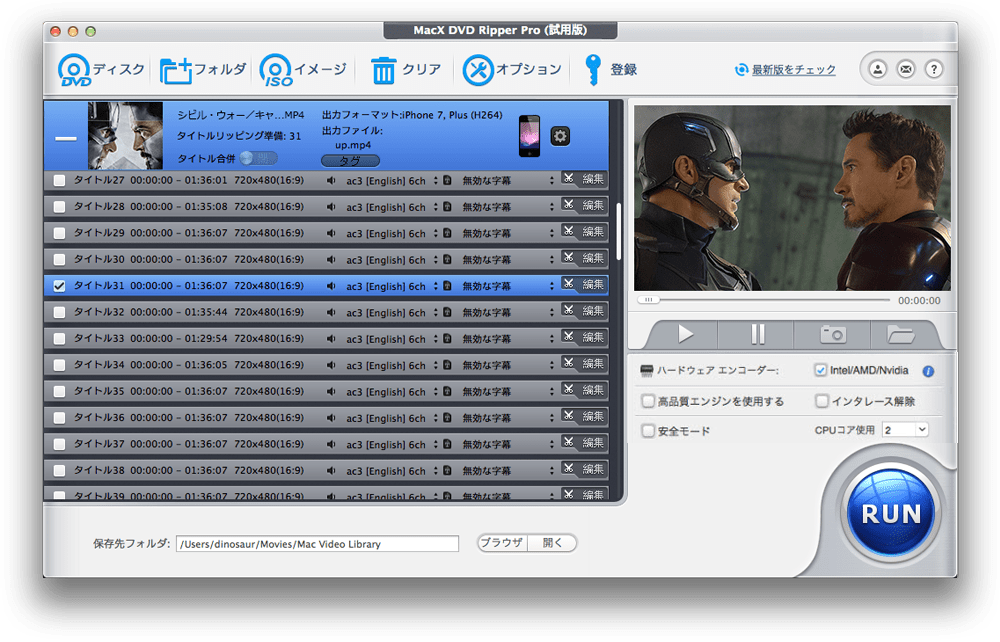
Task: Take snapshot with camera icon
Action: (833, 334)
